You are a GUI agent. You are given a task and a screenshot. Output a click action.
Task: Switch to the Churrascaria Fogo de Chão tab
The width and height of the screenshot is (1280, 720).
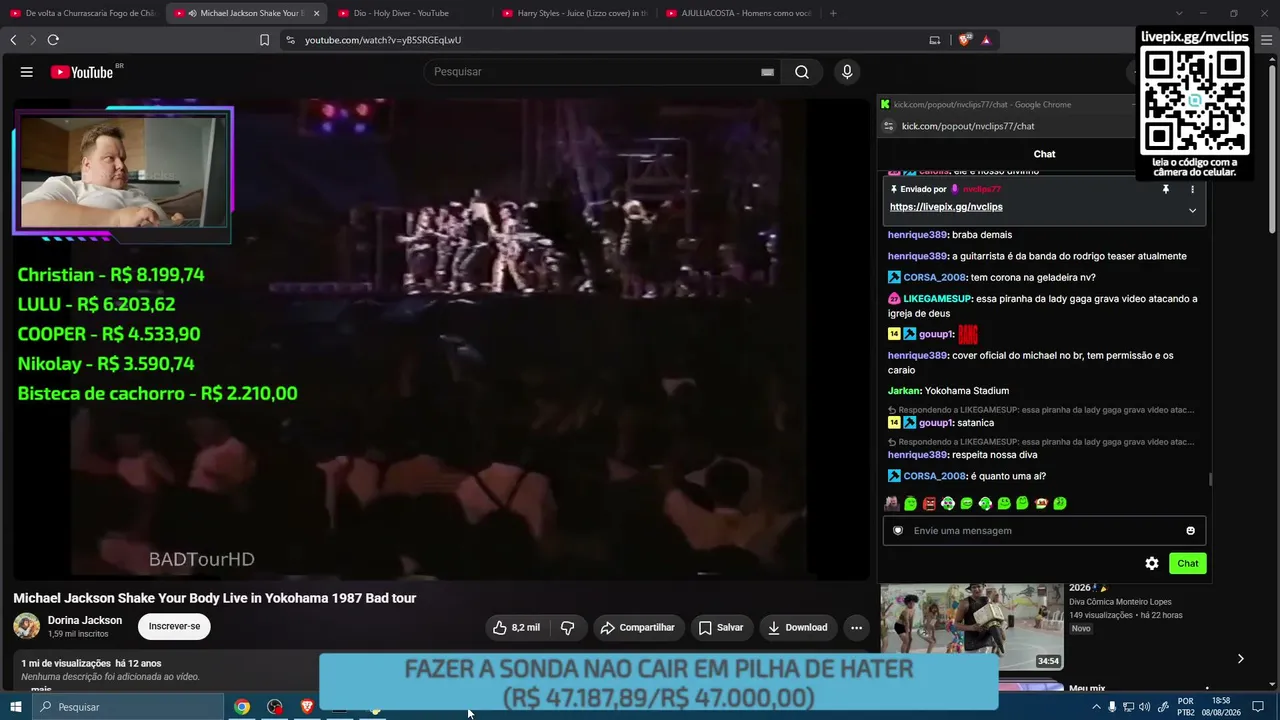83,13
